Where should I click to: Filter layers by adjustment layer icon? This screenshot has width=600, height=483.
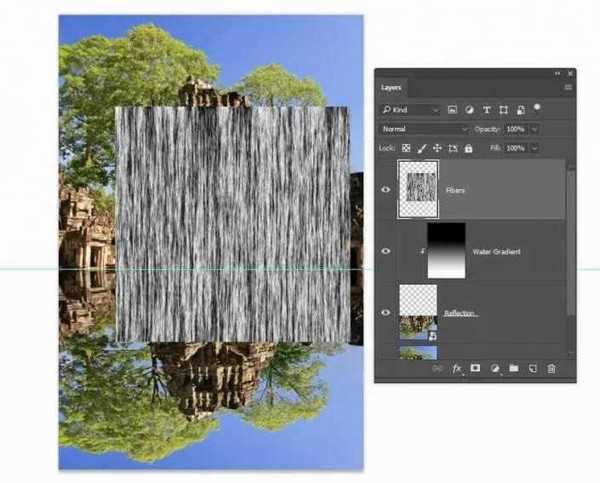point(470,109)
